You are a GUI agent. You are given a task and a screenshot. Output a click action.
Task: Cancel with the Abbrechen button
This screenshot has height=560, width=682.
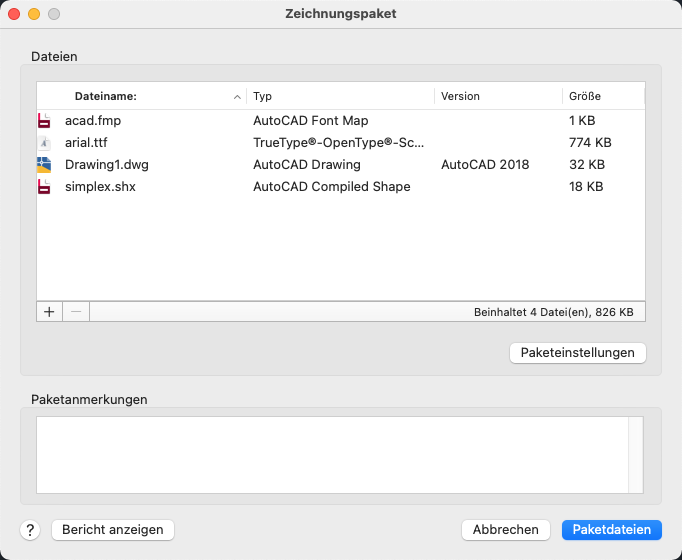[506, 530]
